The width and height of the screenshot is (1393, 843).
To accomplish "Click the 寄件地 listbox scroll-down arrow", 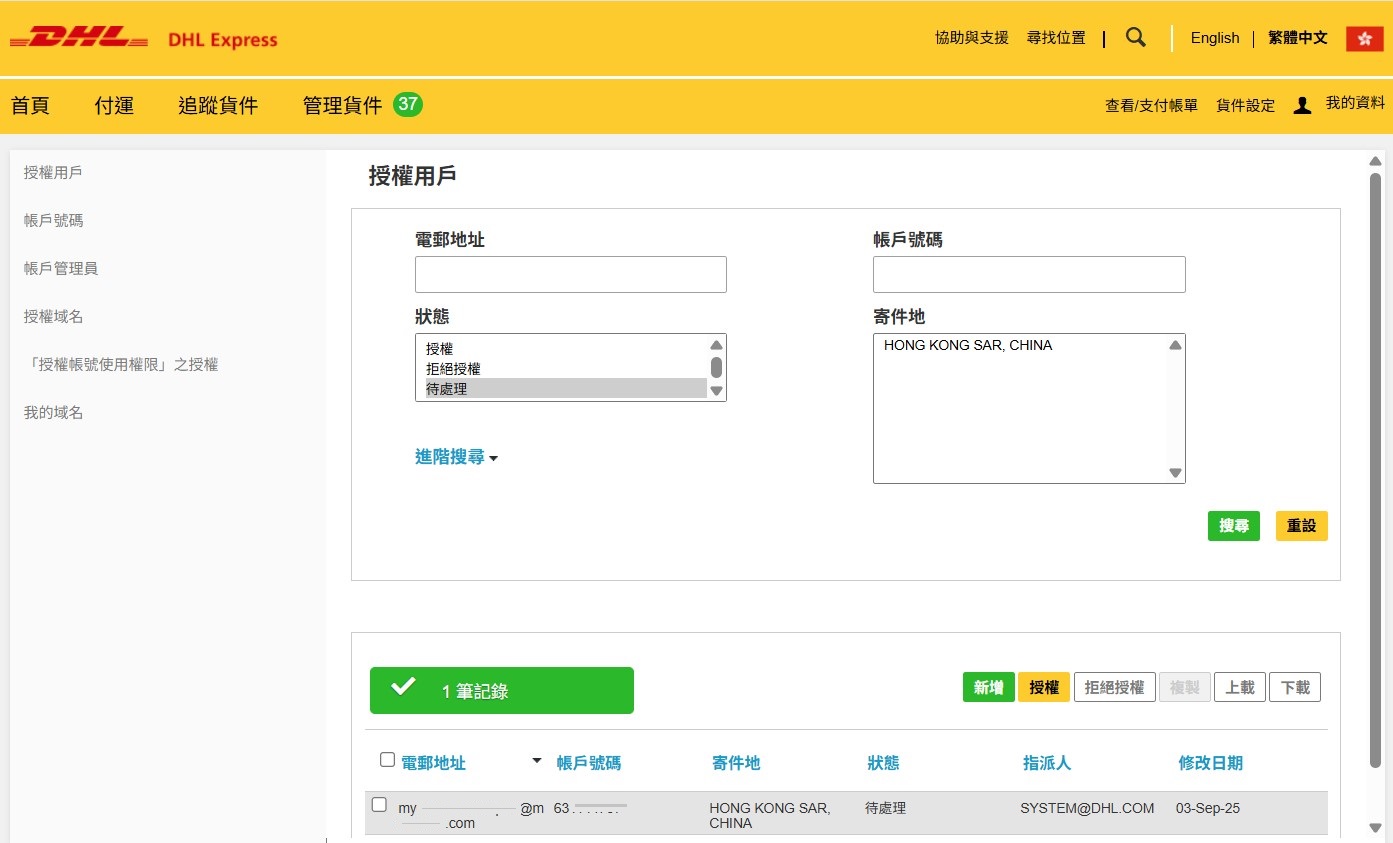I will (1175, 473).
